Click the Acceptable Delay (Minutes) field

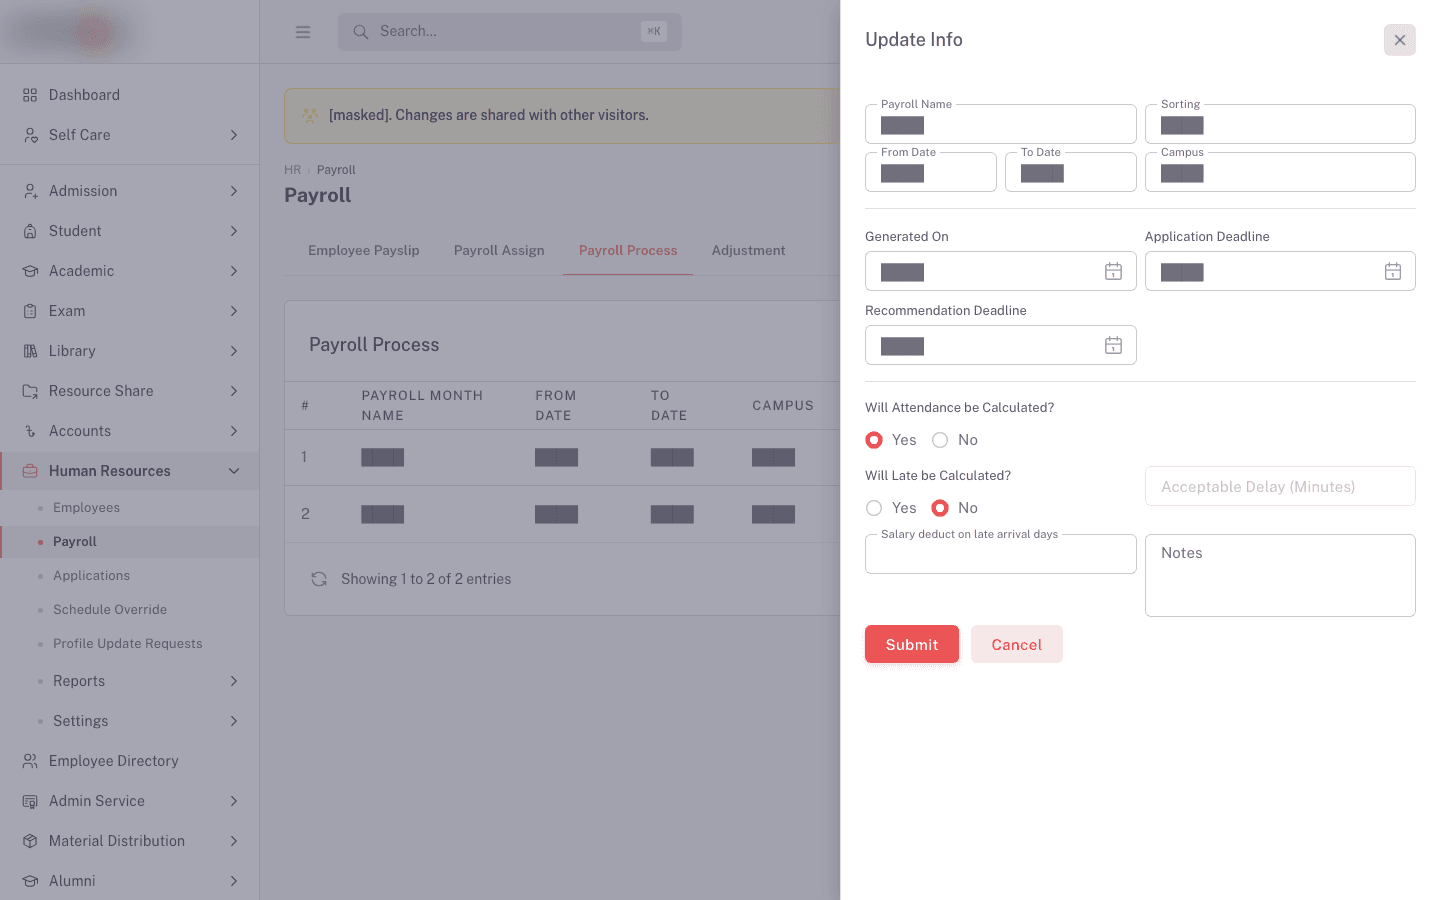(1280, 487)
